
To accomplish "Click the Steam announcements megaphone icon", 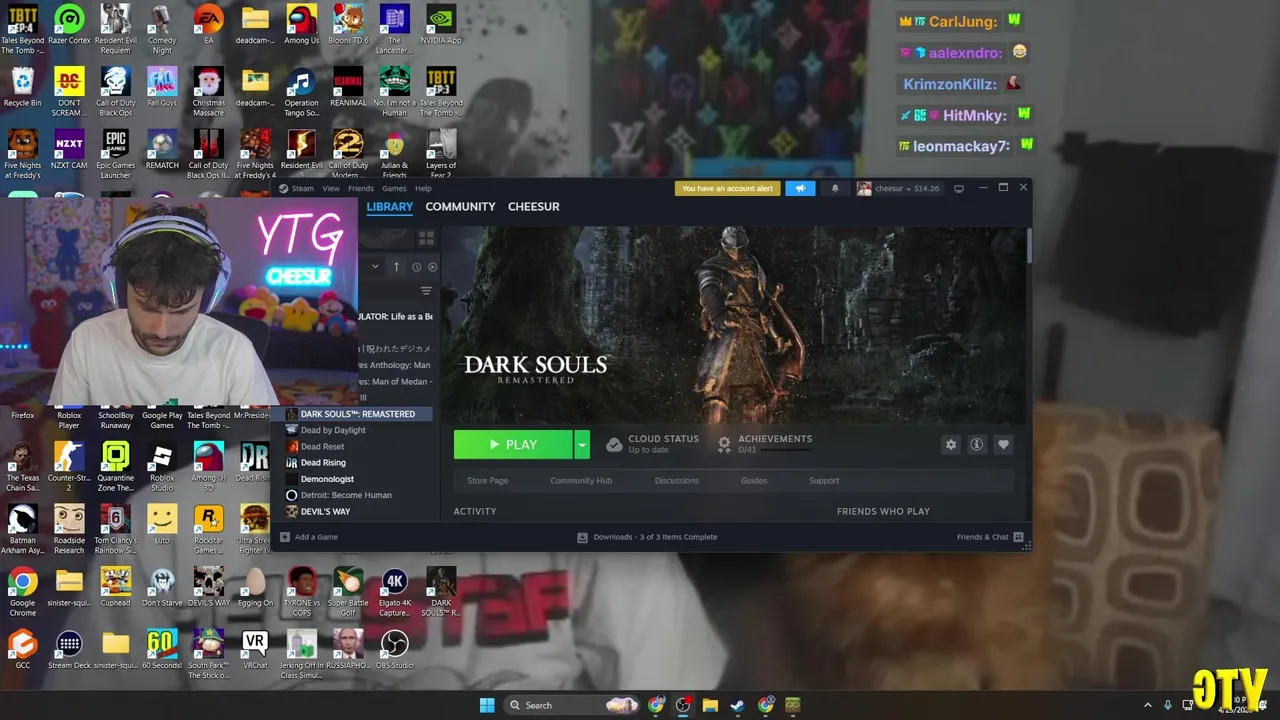I will [x=800, y=188].
